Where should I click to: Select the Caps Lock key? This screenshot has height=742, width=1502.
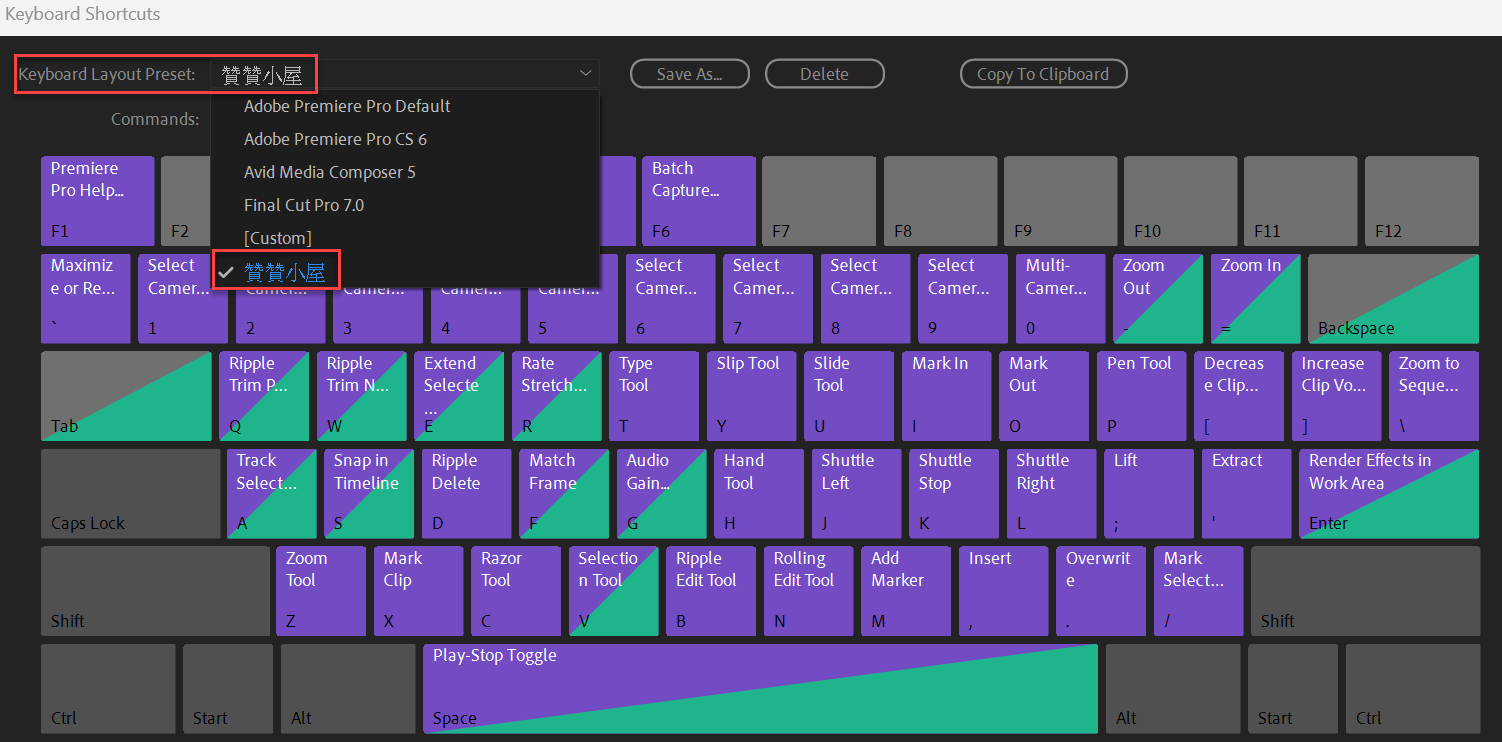point(130,493)
